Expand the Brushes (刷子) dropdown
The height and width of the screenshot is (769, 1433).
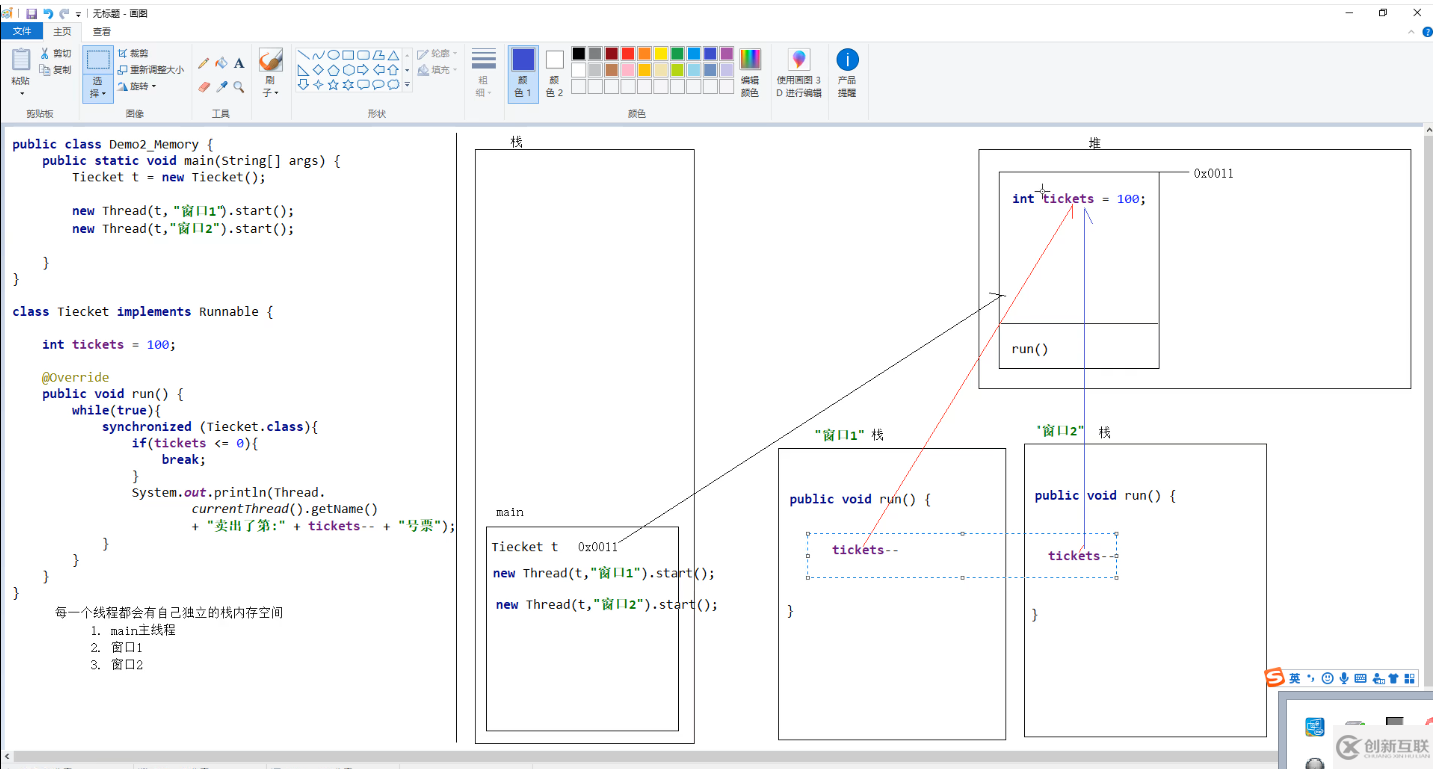270,92
